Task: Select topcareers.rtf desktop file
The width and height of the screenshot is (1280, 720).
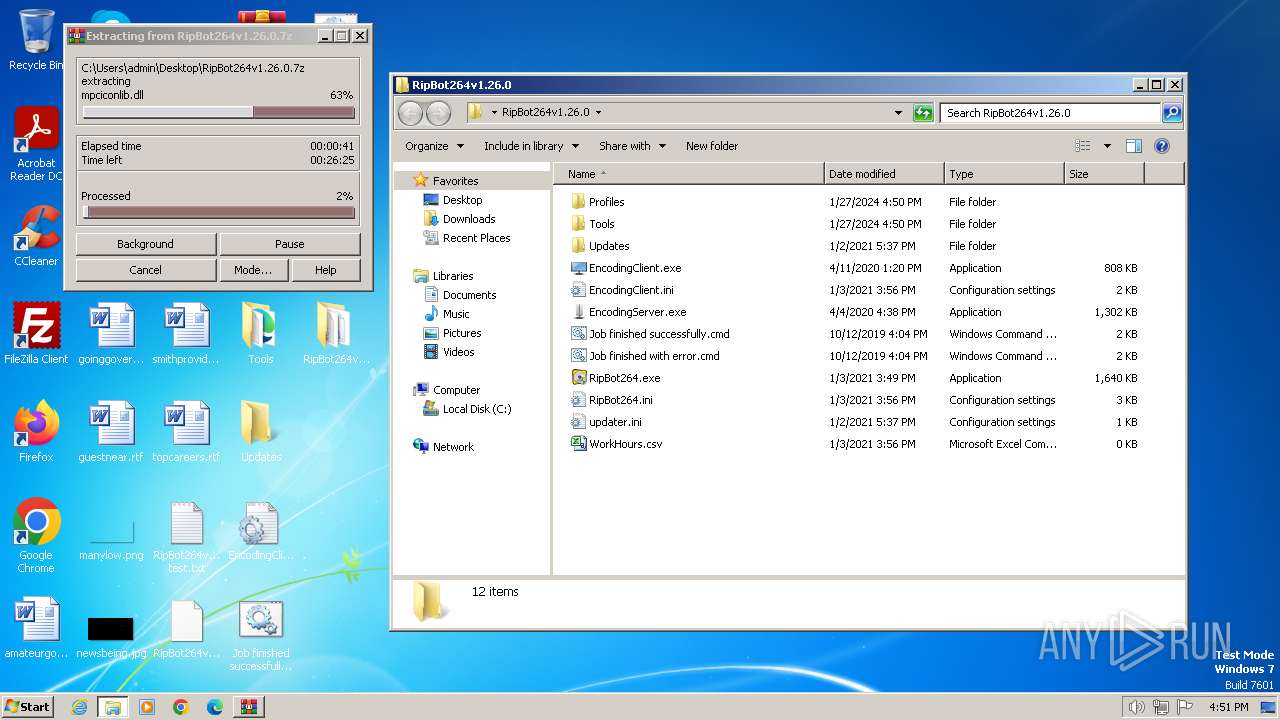Action: (x=186, y=432)
